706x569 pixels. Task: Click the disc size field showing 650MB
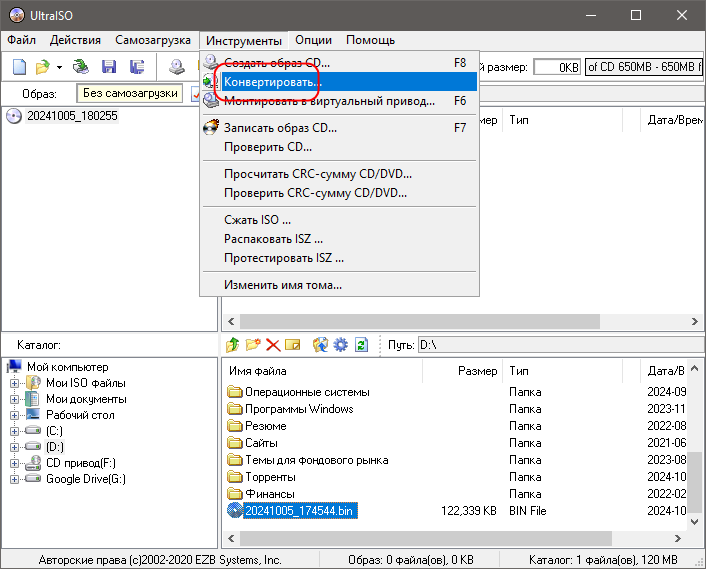pos(643,67)
